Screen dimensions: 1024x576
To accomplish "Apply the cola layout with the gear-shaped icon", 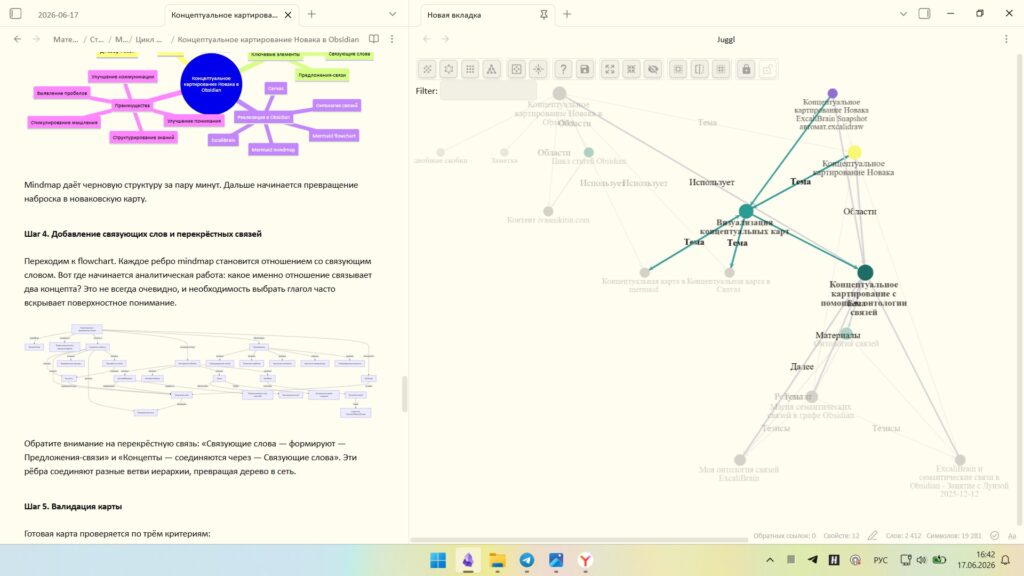I will [449, 69].
